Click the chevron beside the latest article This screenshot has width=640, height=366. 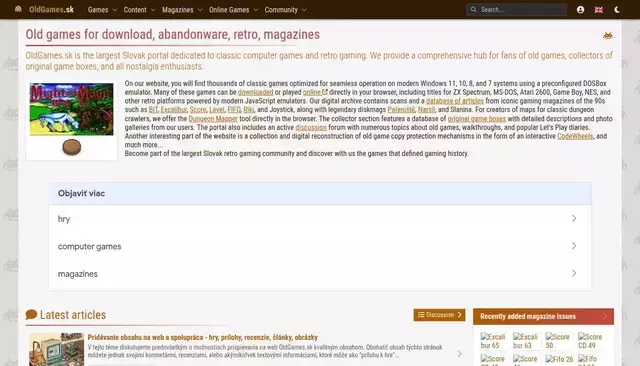(x=460, y=354)
